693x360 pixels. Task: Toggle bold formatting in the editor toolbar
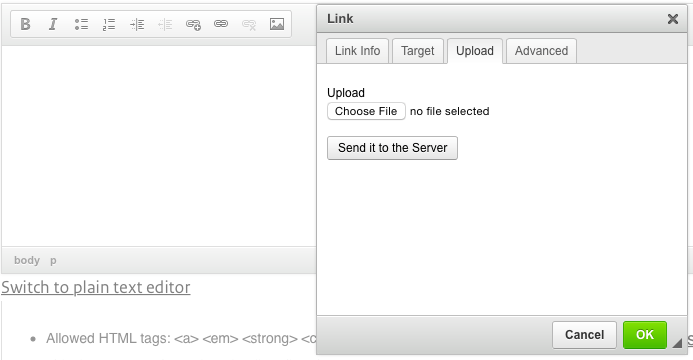coord(26,24)
